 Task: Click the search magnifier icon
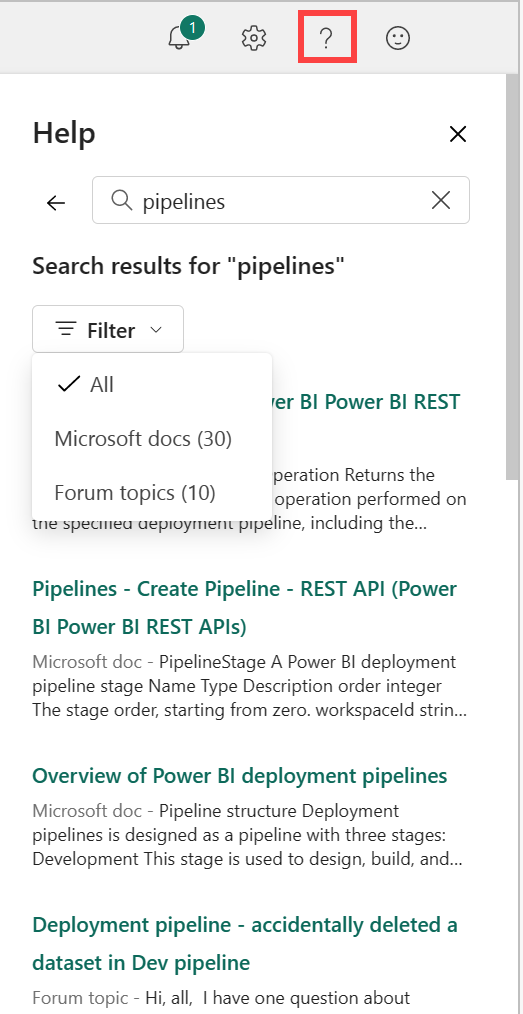point(122,200)
